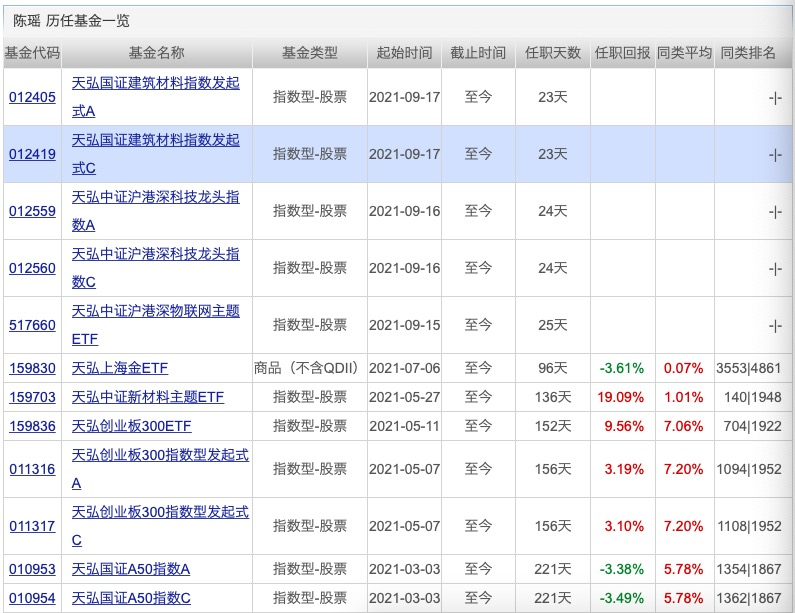Select the -3.49% return value
Viewport: 795px width, 613px height.
[x=622, y=598]
